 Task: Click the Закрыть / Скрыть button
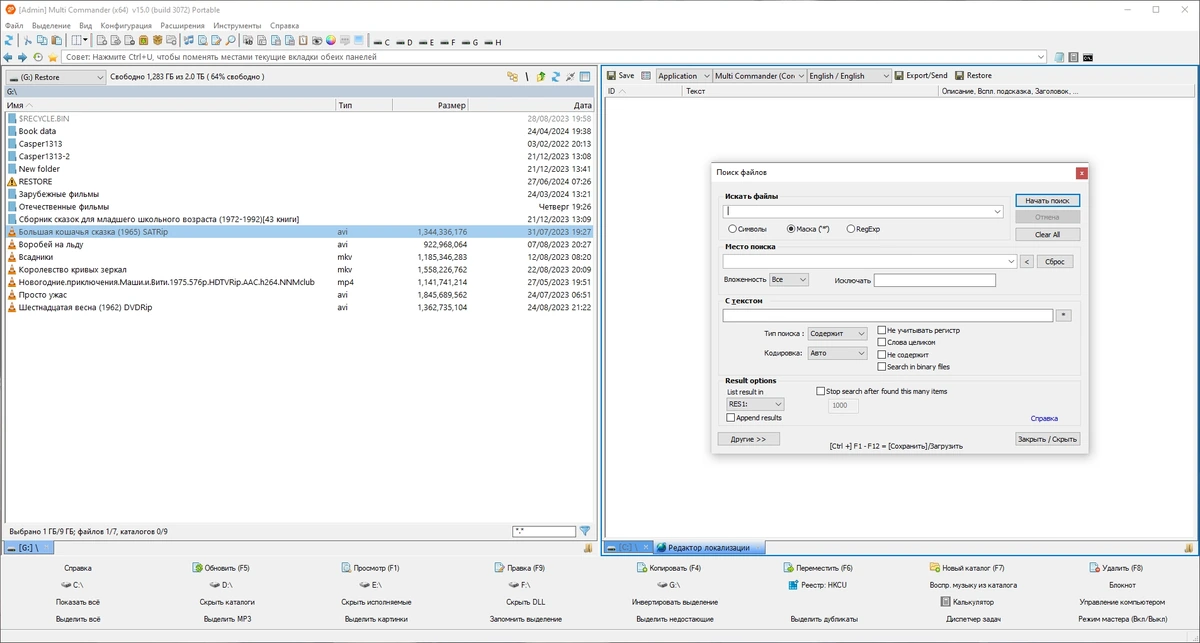pyautogui.click(x=1047, y=439)
